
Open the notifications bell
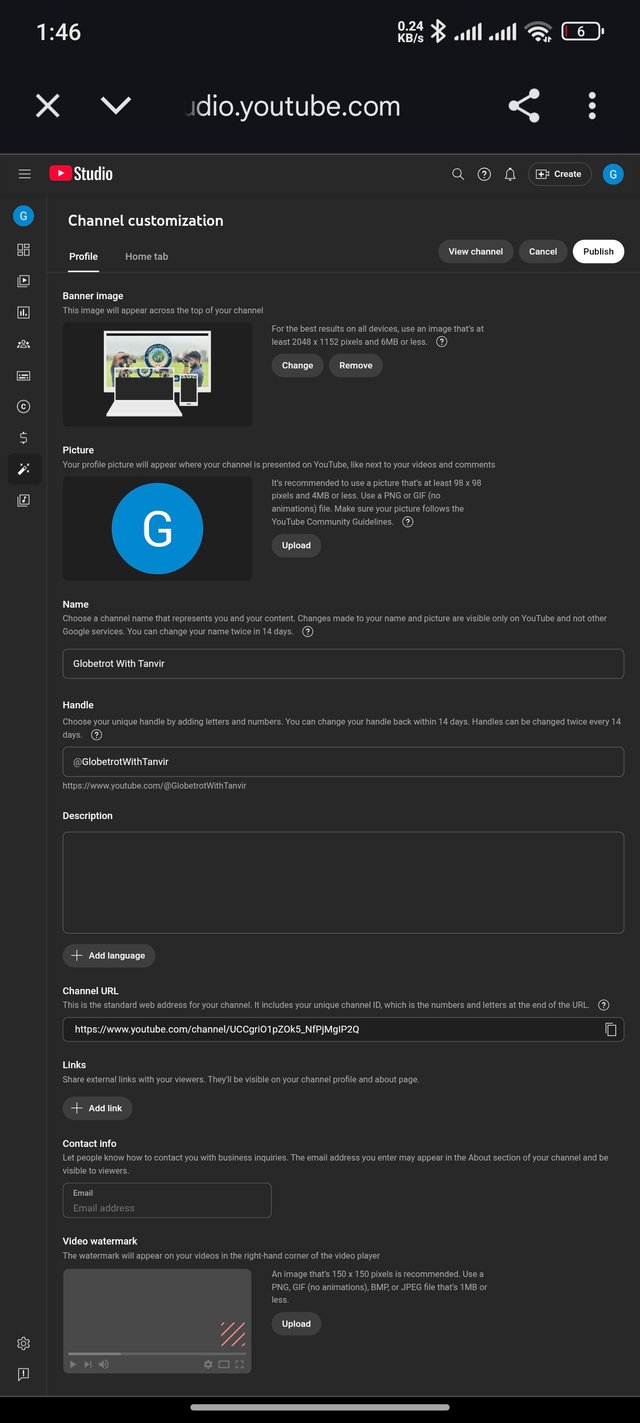[x=510, y=174]
